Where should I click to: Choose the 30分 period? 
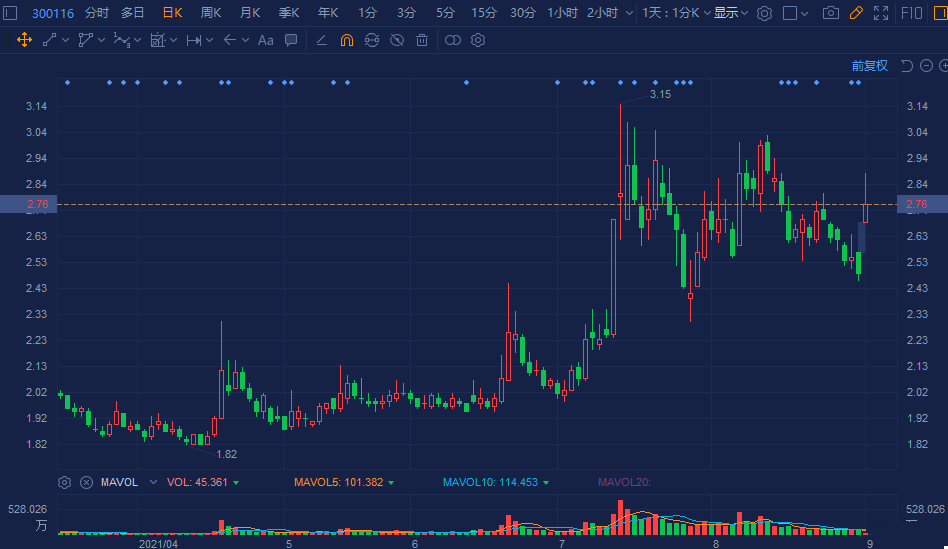523,13
